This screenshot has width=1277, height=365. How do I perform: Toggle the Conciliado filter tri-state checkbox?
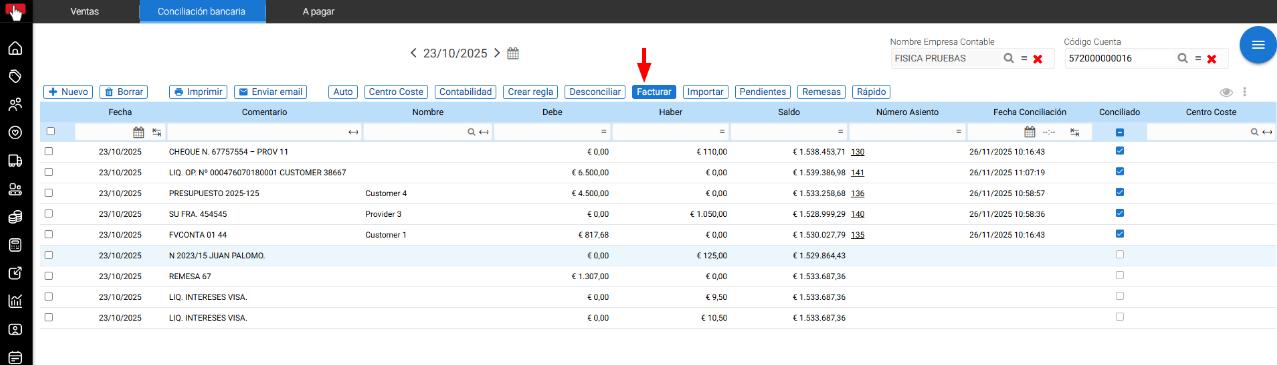click(1120, 132)
